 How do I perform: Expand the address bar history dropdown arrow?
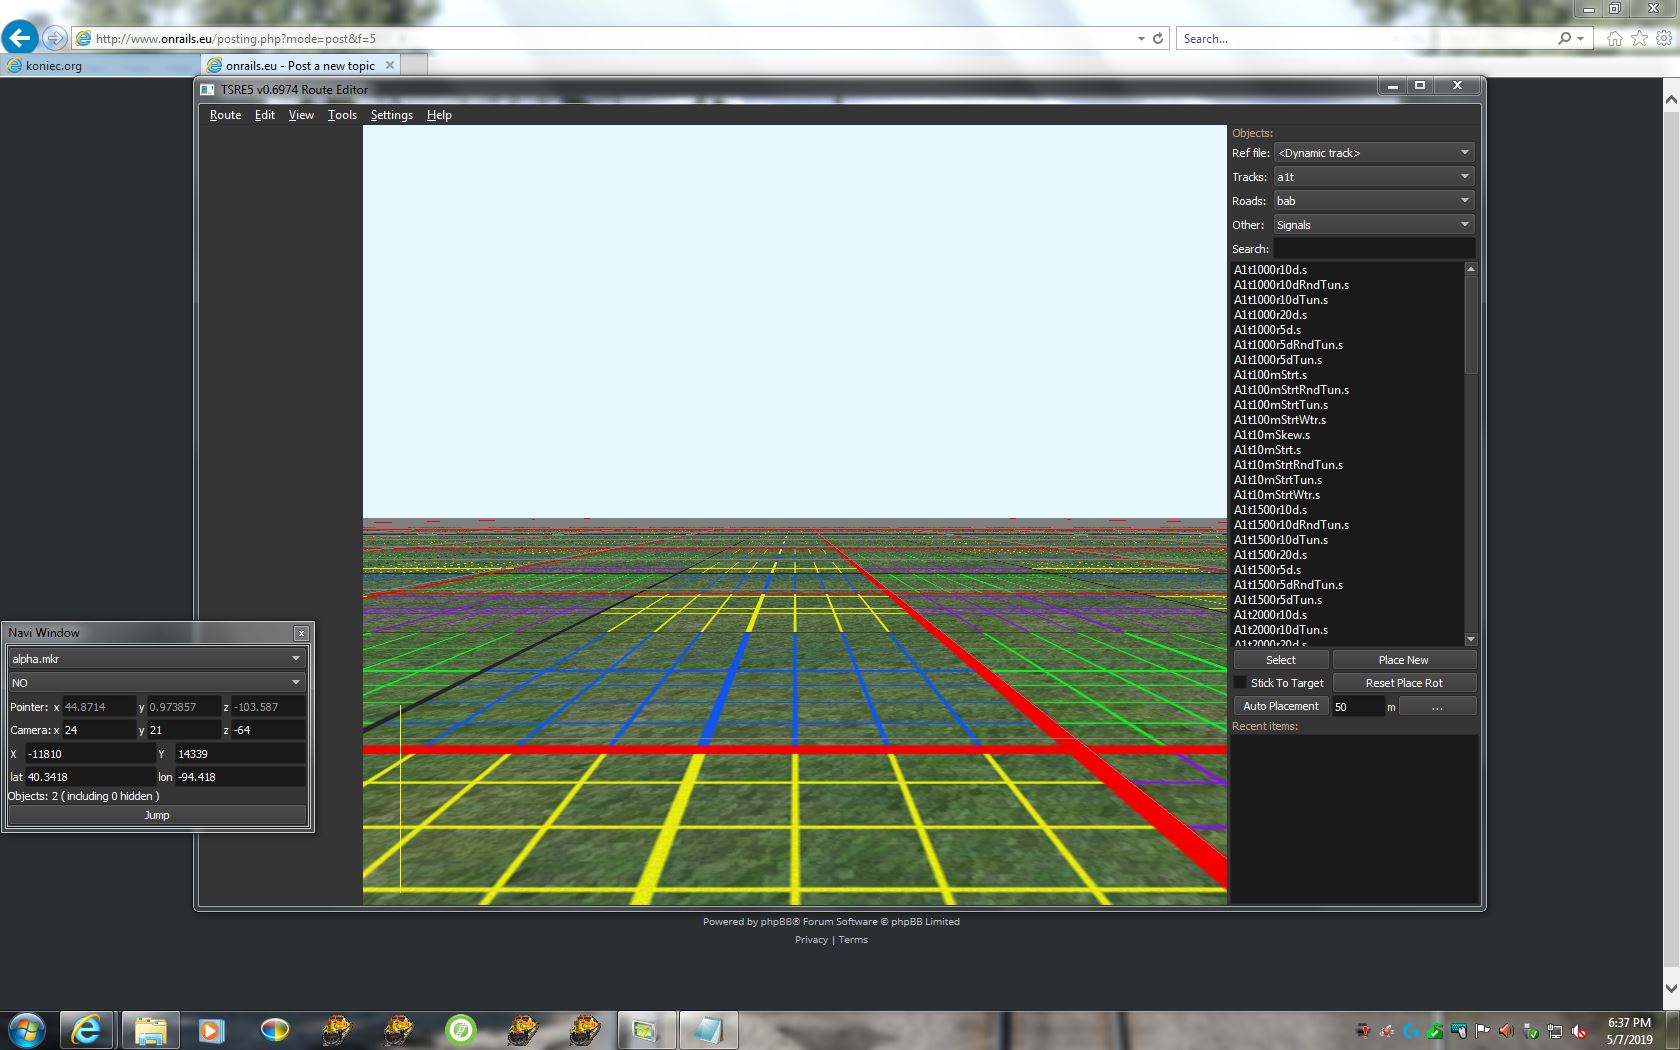point(1141,39)
